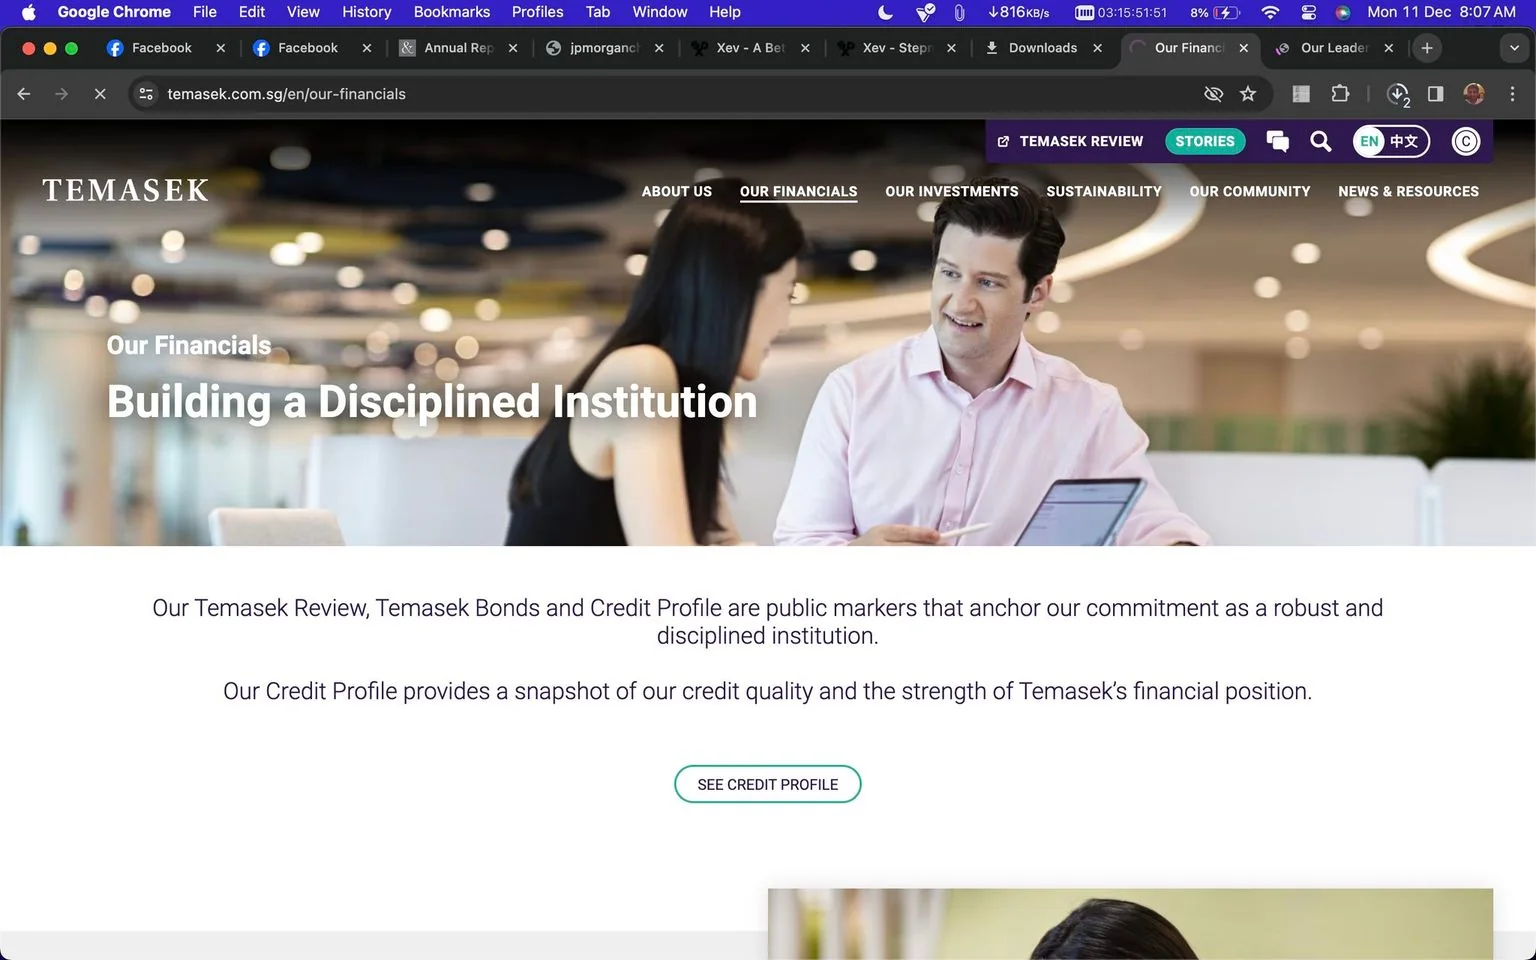This screenshot has height=960, width=1536.
Task: Open the downloads toolbar icon
Action: click(x=1398, y=94)
